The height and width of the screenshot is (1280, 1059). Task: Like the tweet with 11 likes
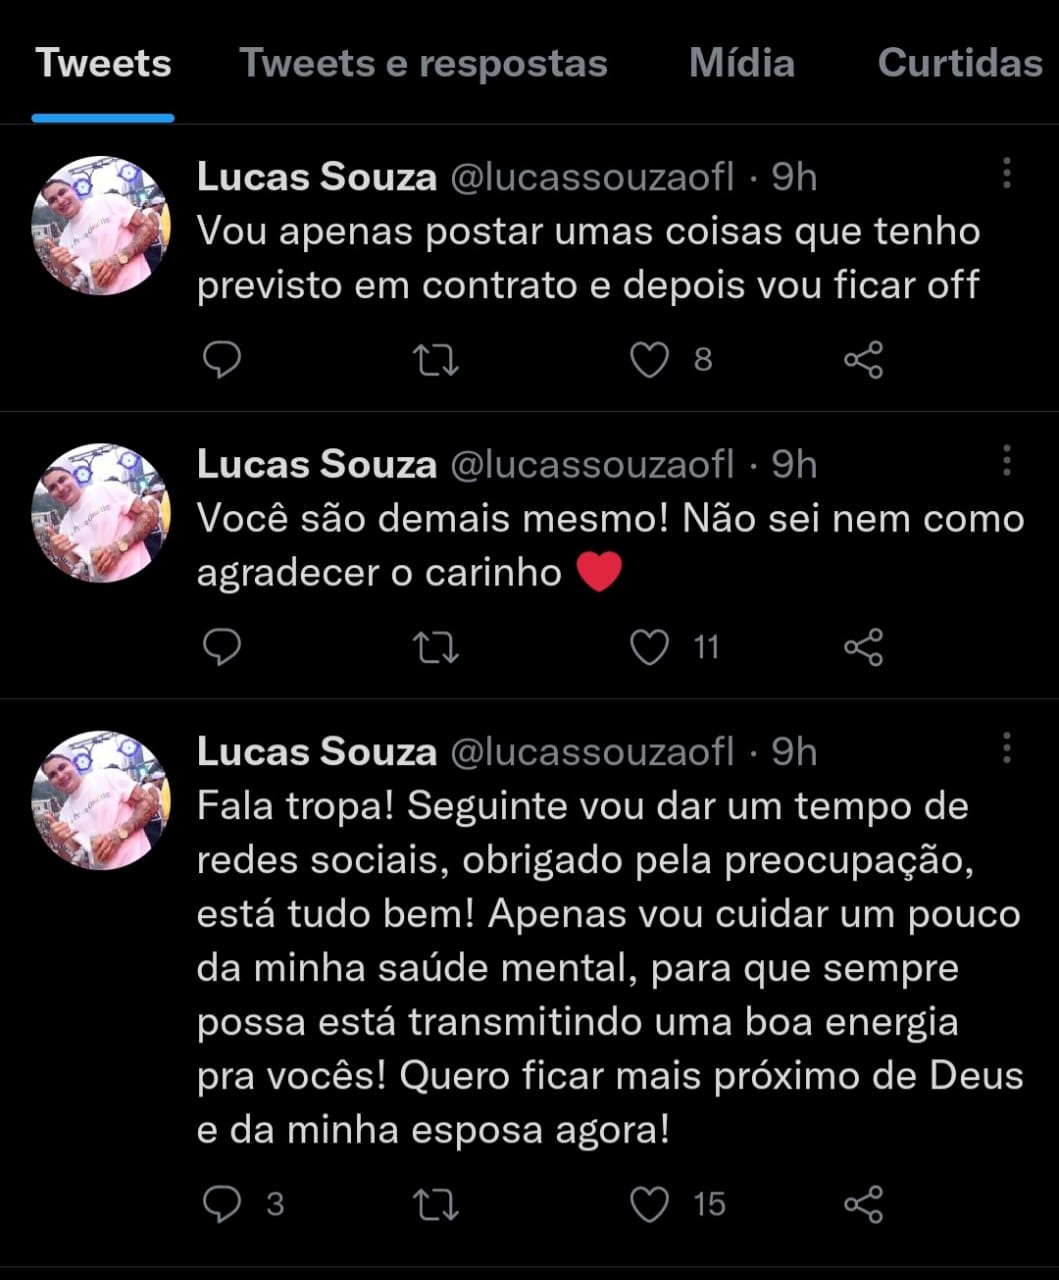[x=650, y=647]
